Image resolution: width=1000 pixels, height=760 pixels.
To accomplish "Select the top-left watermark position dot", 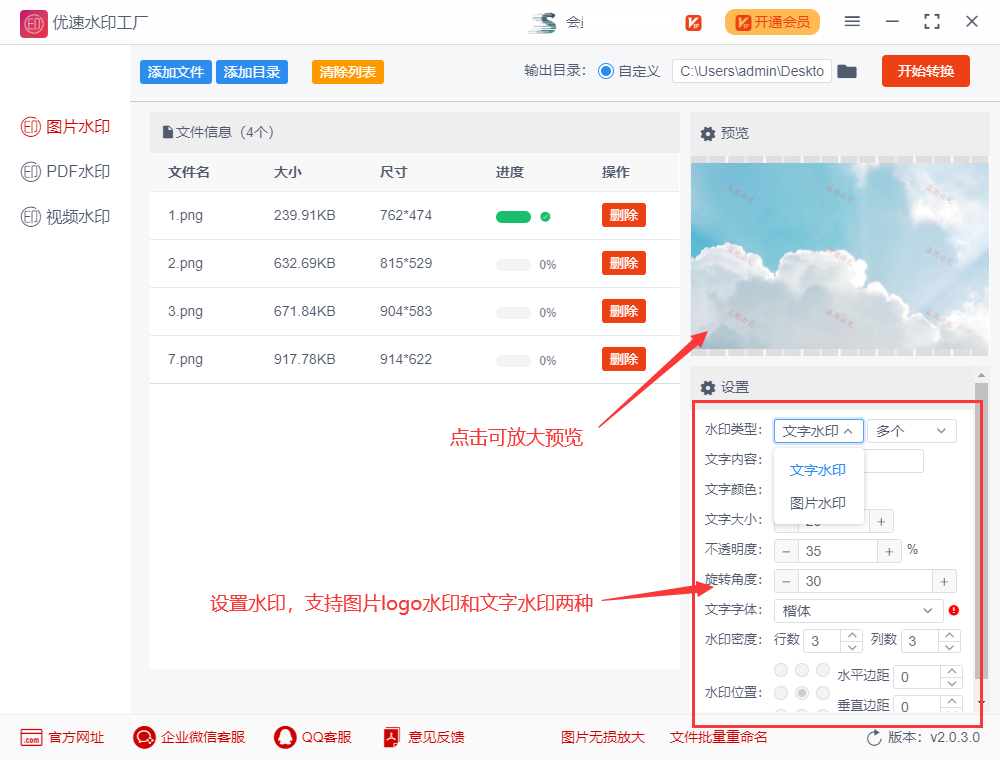I will pyautogui.click(x=782, y=670).
